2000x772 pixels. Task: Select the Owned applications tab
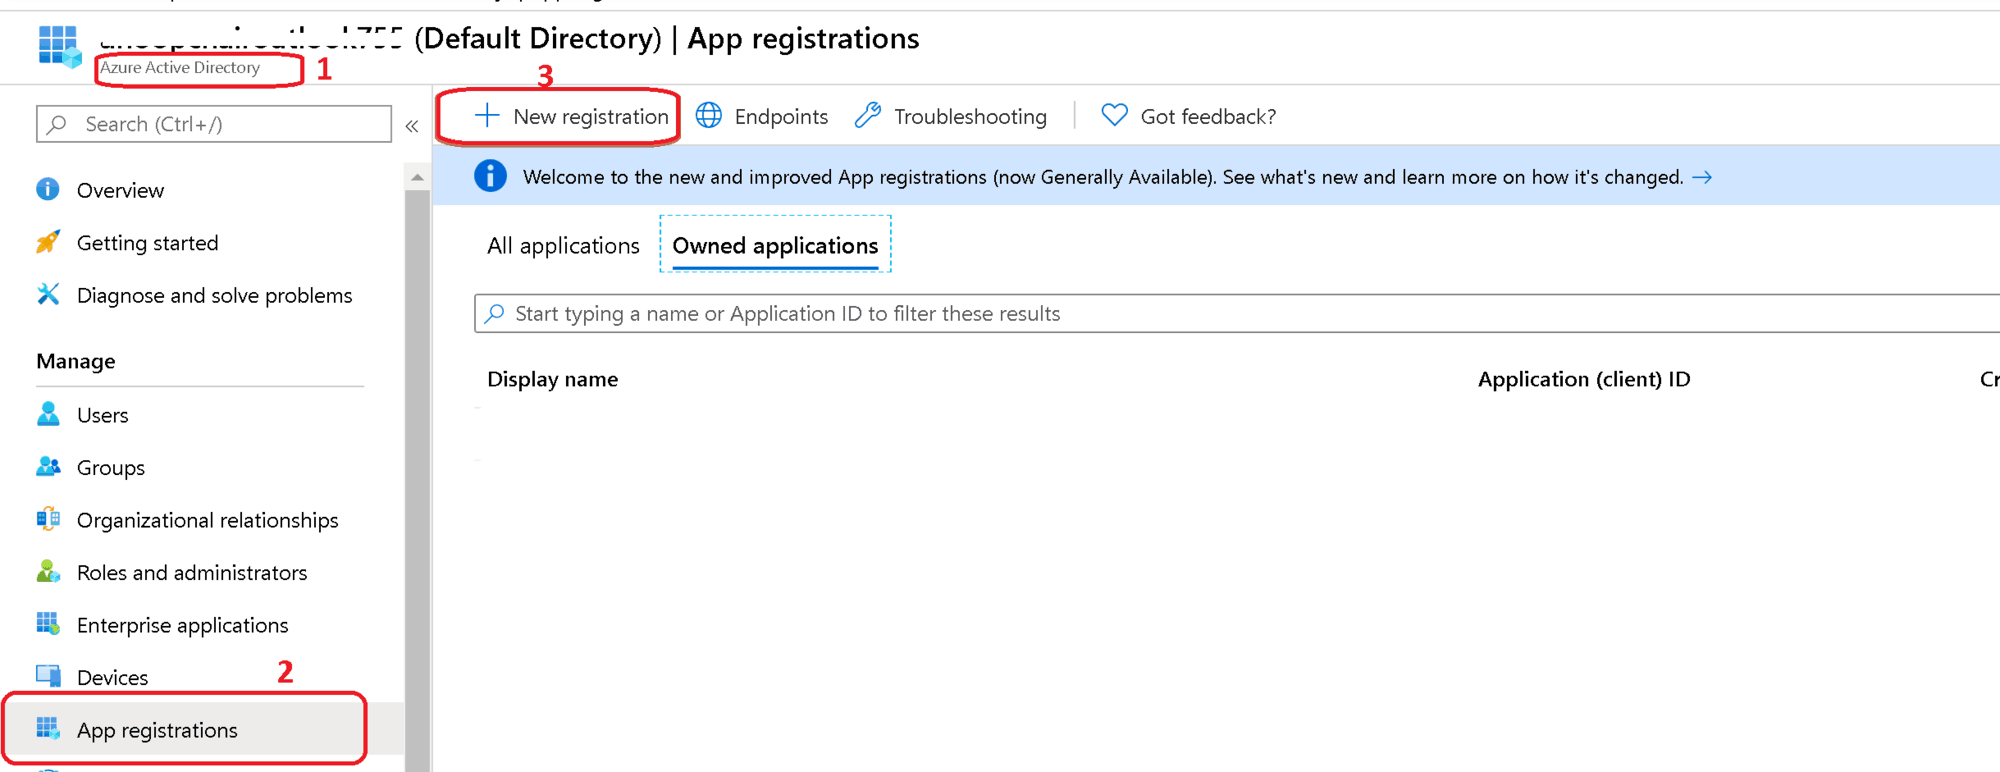[775, 245]
